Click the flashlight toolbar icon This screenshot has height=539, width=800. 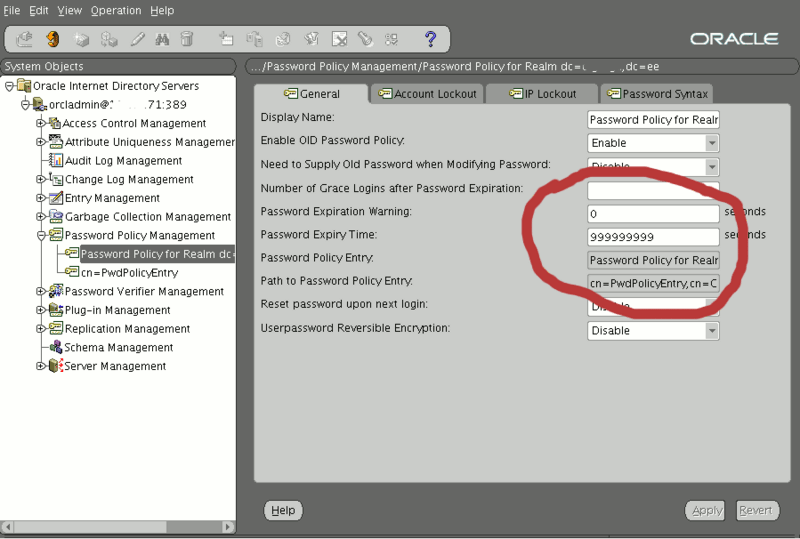[365, 39]
